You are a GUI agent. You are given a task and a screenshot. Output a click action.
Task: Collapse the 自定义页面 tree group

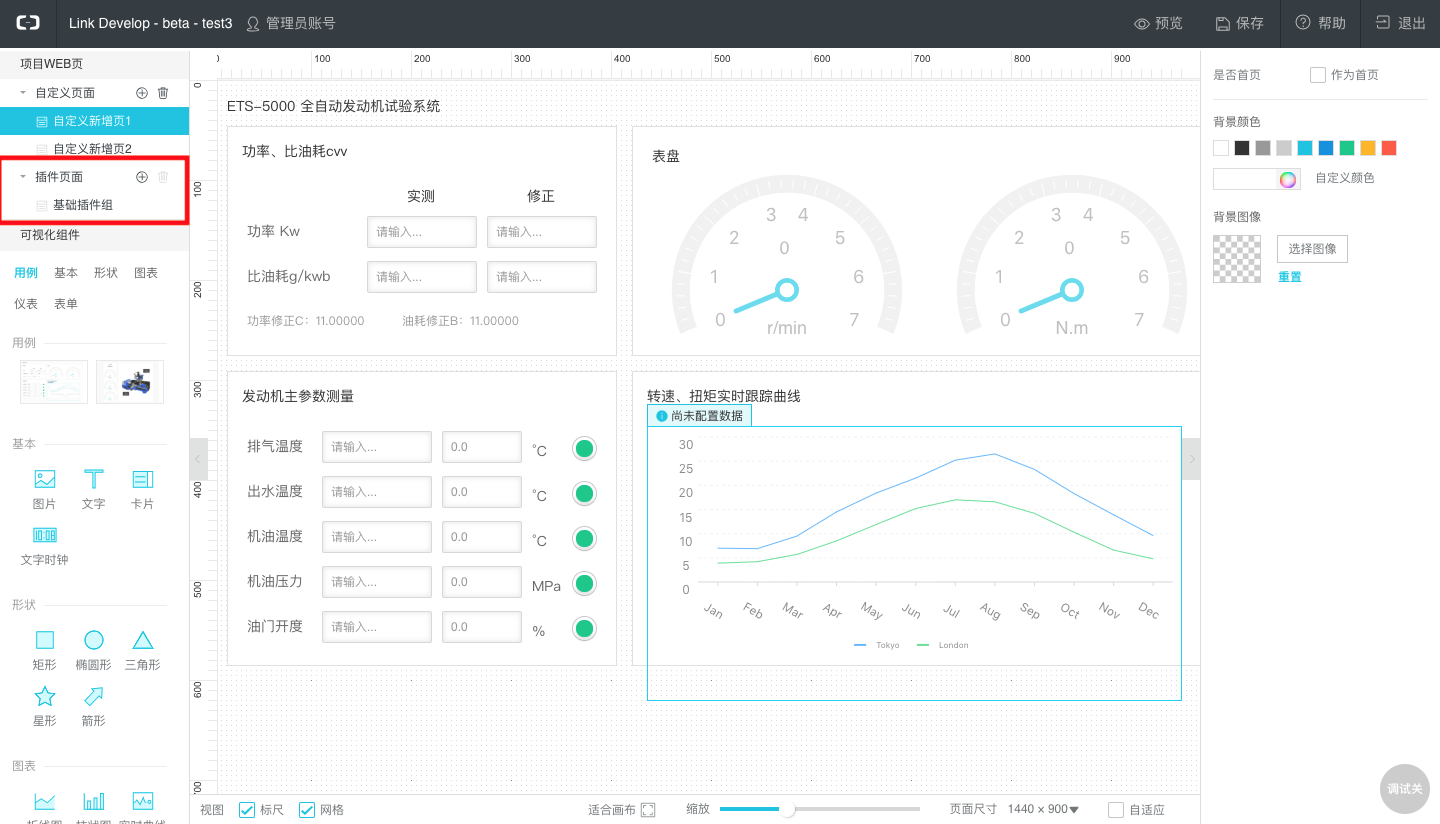[23, 93]
